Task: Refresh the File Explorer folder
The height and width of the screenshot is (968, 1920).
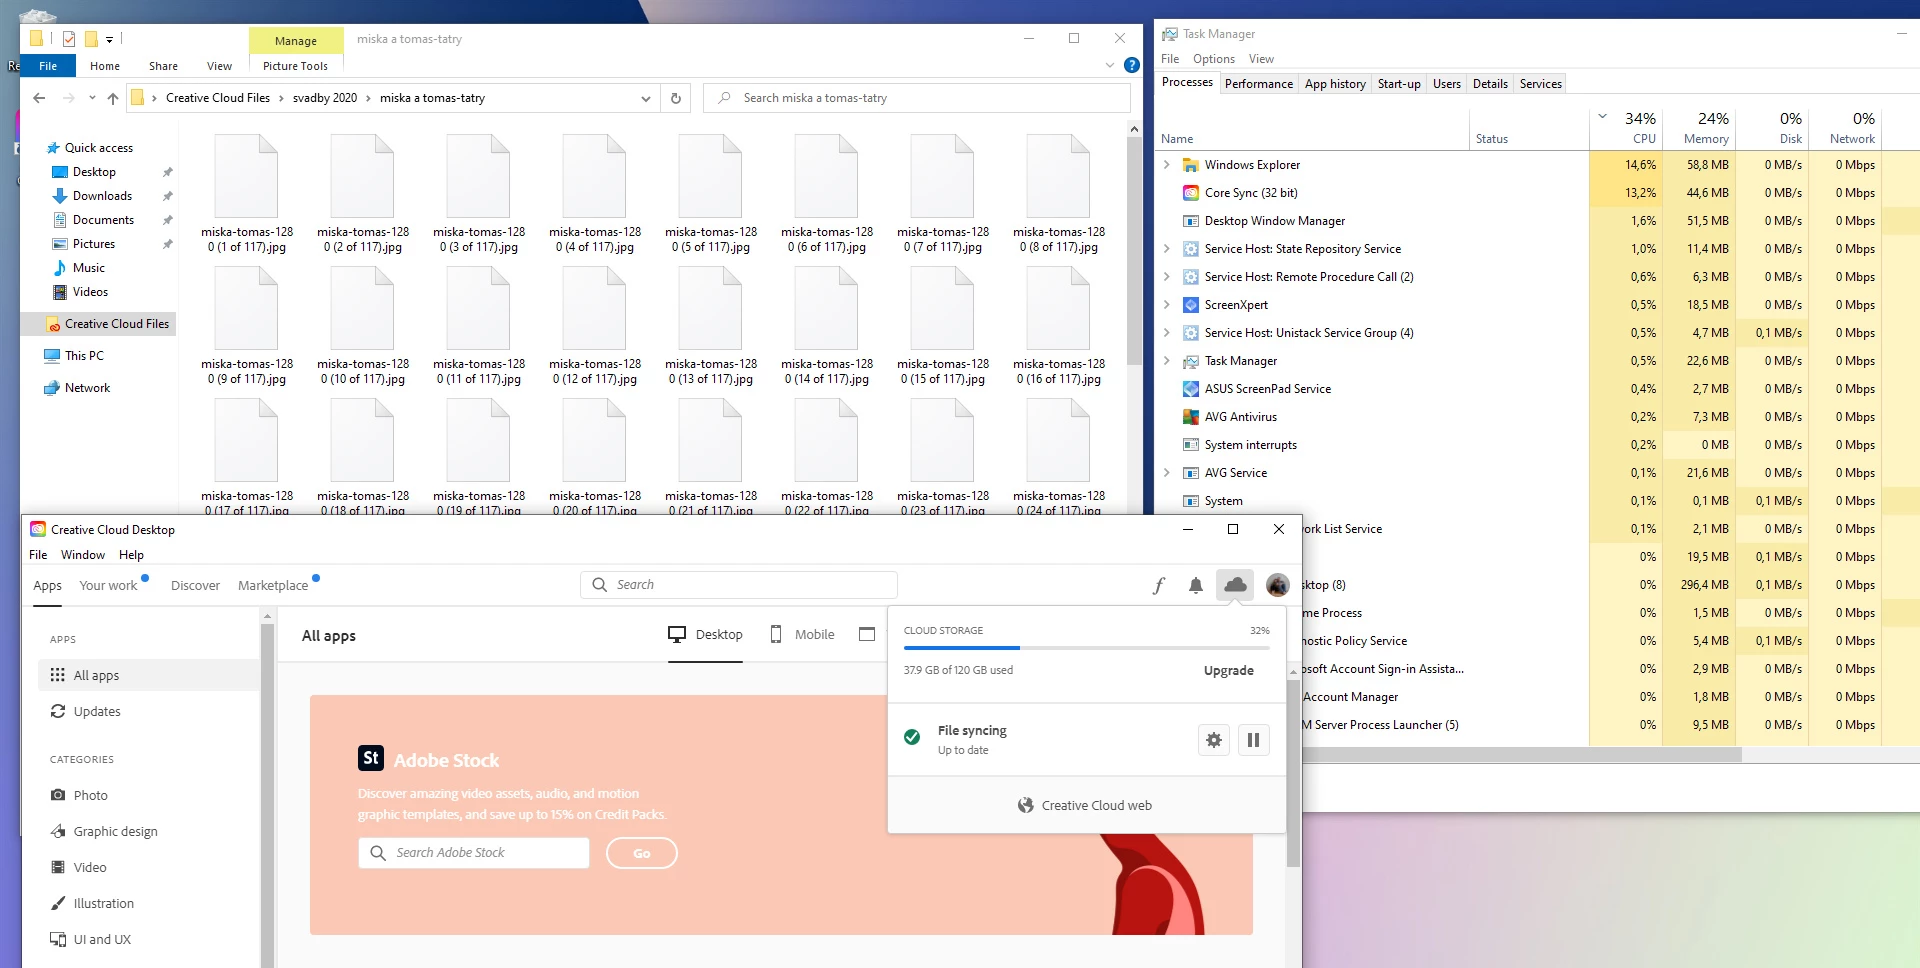Action: 676,98
